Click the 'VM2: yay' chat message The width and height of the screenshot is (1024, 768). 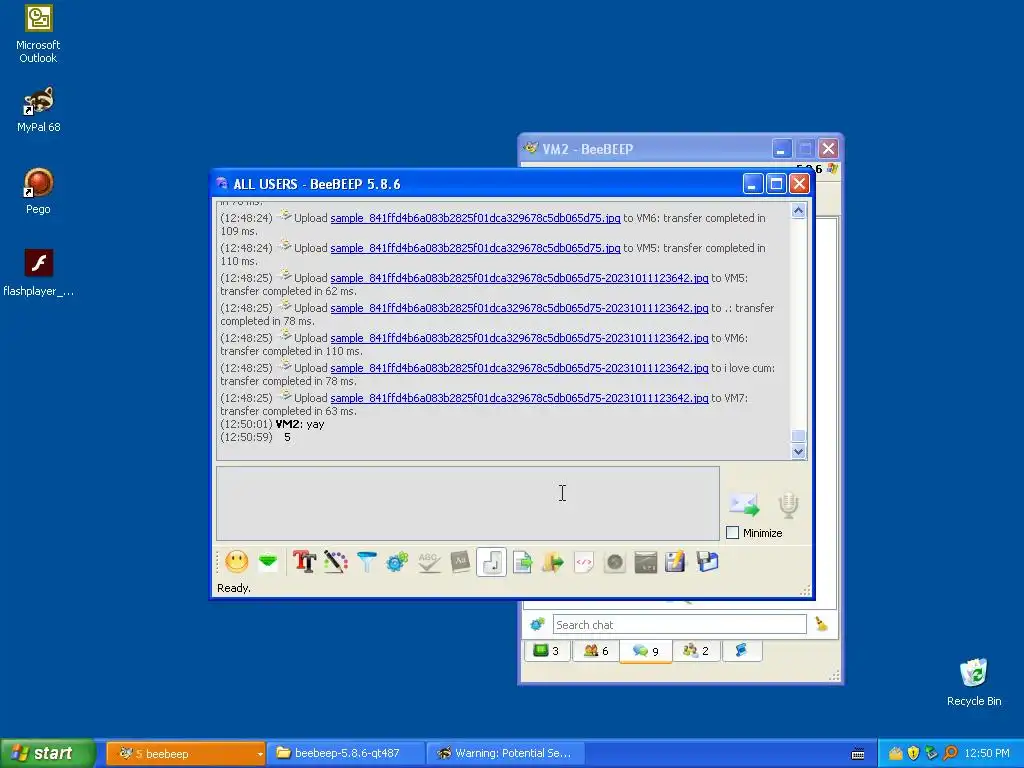pyautogui.click(x=300, y=424)
